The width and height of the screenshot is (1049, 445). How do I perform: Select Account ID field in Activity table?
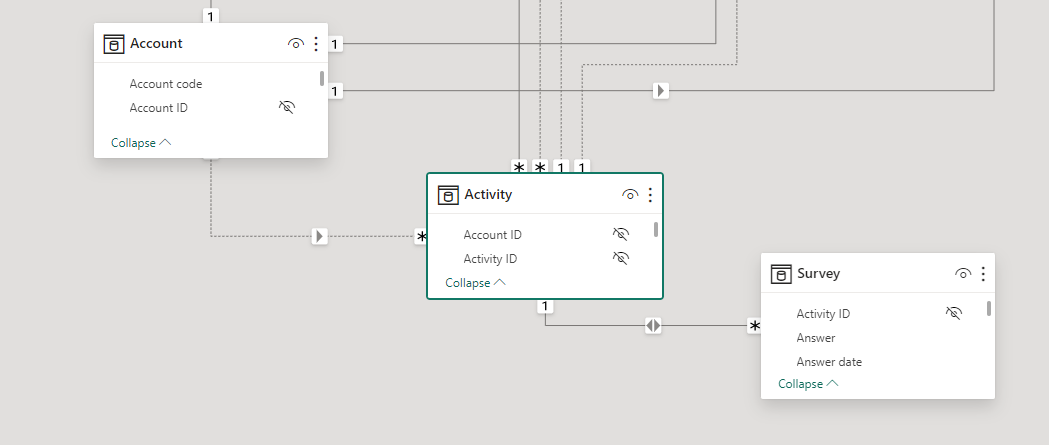click(x=492, y=235)
